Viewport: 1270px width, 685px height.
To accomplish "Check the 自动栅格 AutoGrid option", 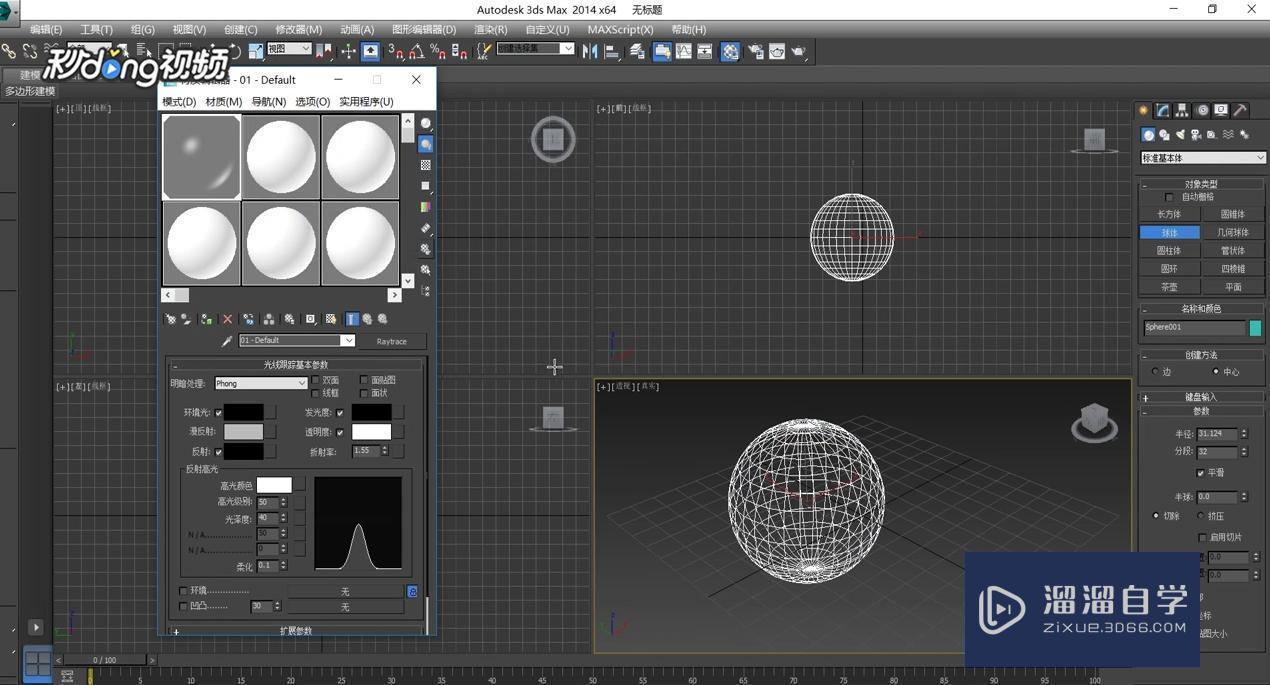I will (x=1169, y=196).
